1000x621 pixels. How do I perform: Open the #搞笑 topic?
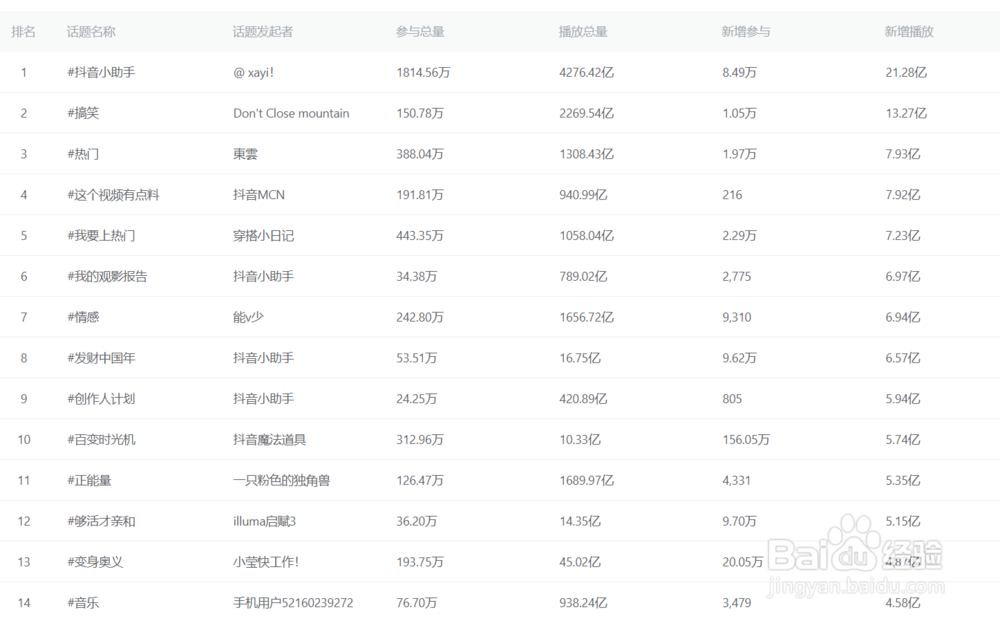[84, 113]
